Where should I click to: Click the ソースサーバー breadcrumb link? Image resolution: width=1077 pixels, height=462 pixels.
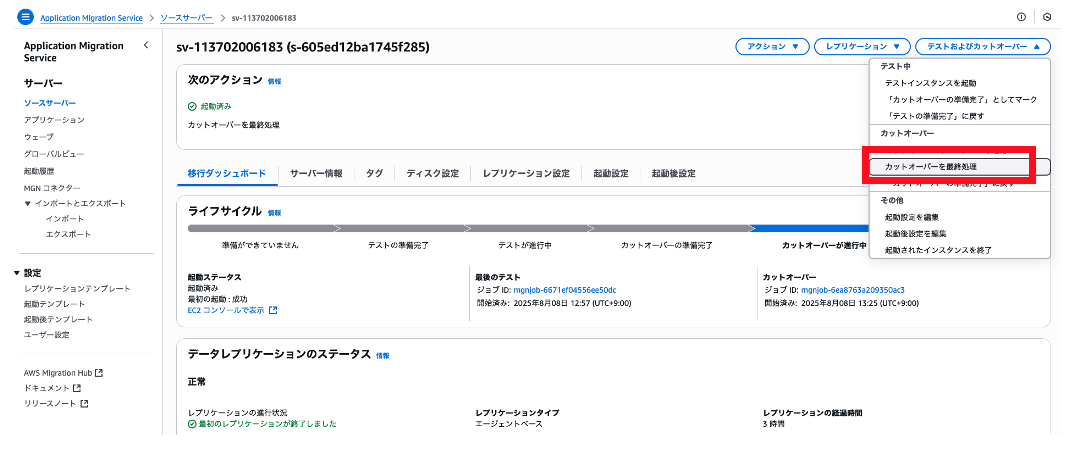(186, 18)
